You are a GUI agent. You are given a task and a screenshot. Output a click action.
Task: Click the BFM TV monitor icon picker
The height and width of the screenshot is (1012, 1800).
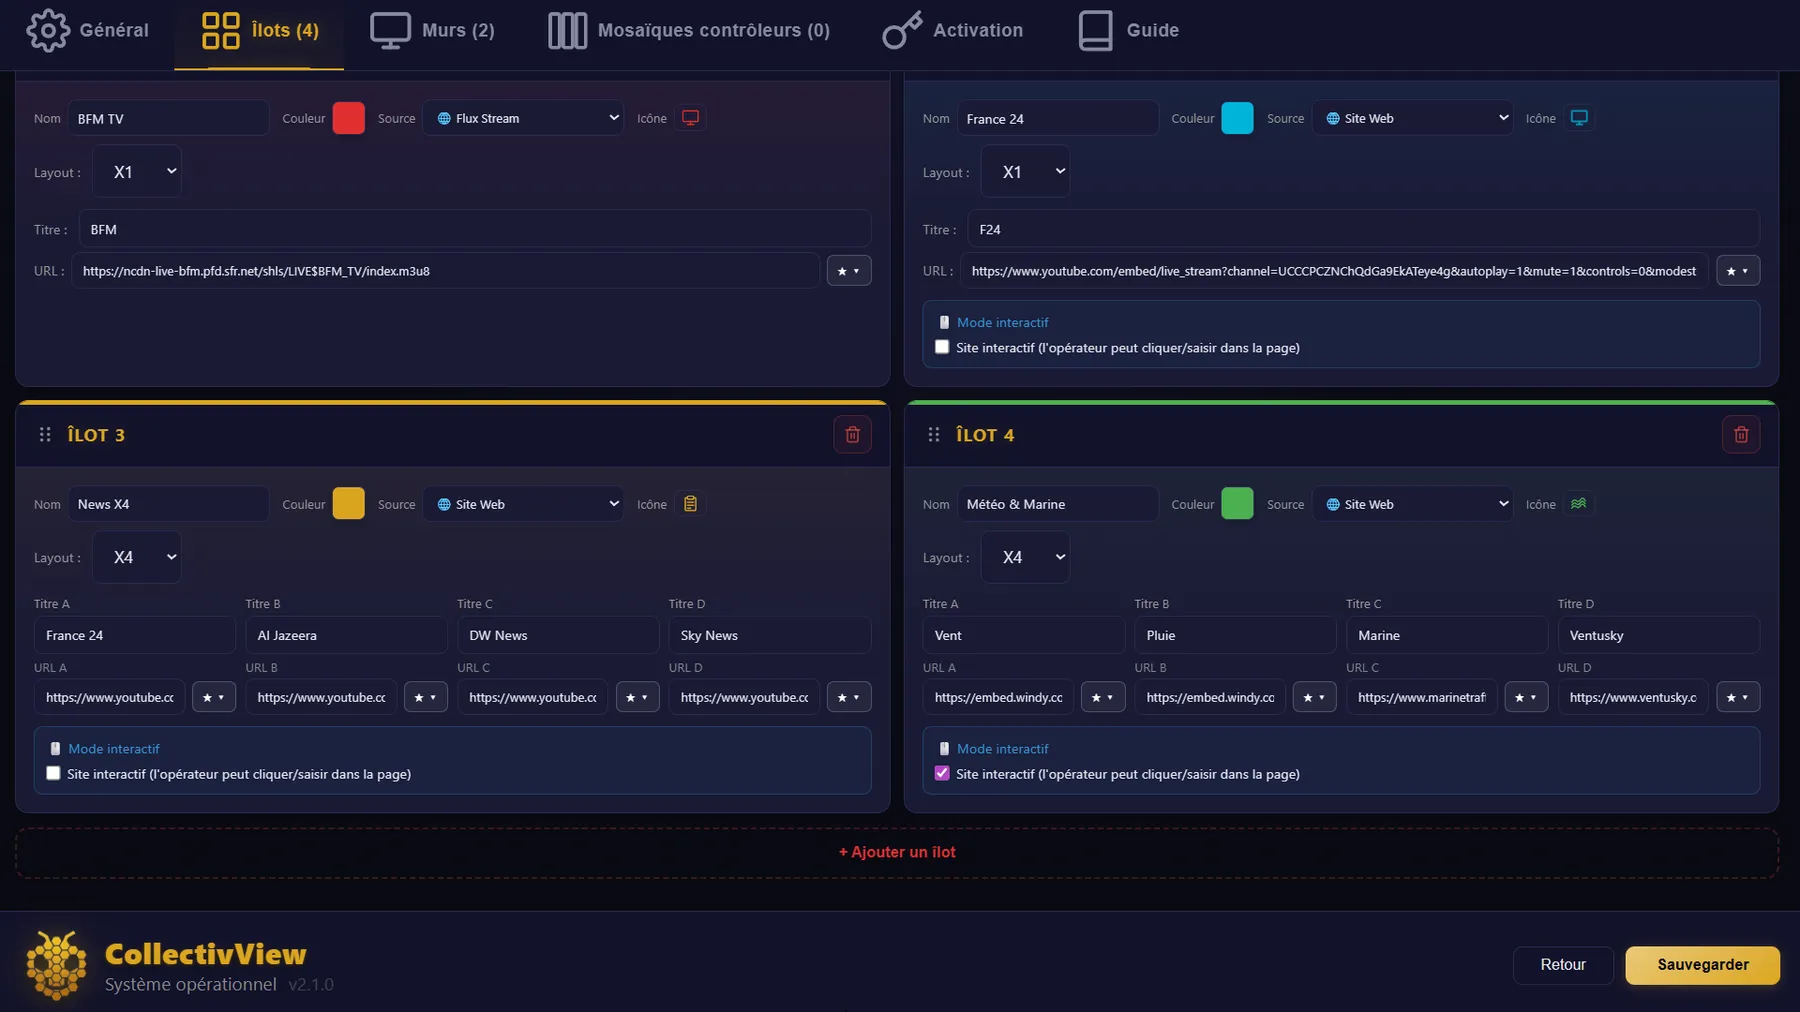pyautogui.click(x=690, y=118)
